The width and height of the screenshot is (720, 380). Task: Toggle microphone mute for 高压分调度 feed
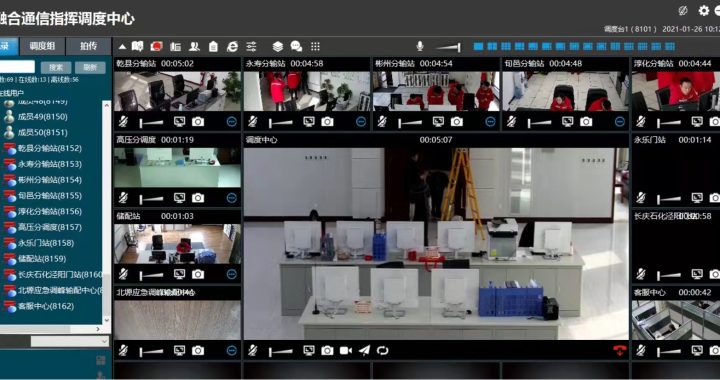(x=123, y=198)
